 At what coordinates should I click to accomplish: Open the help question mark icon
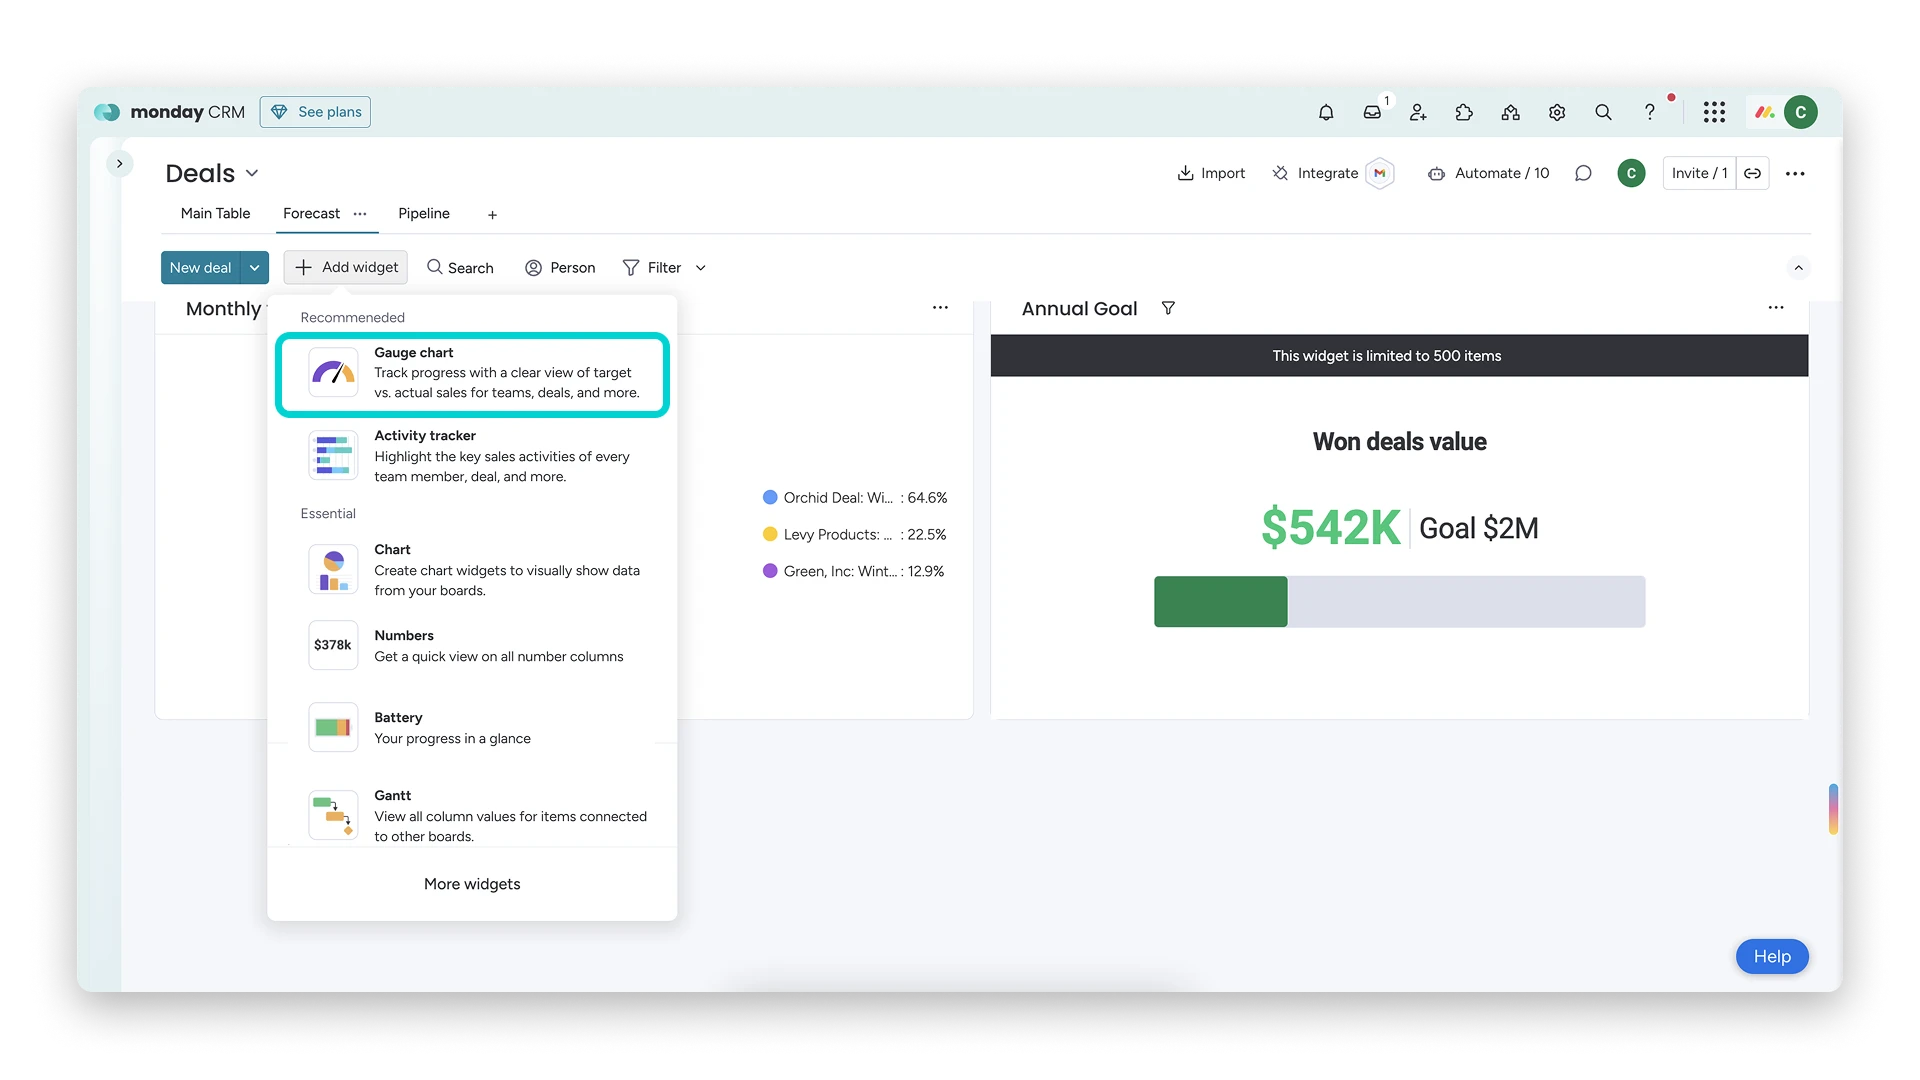coord(1650,113)
